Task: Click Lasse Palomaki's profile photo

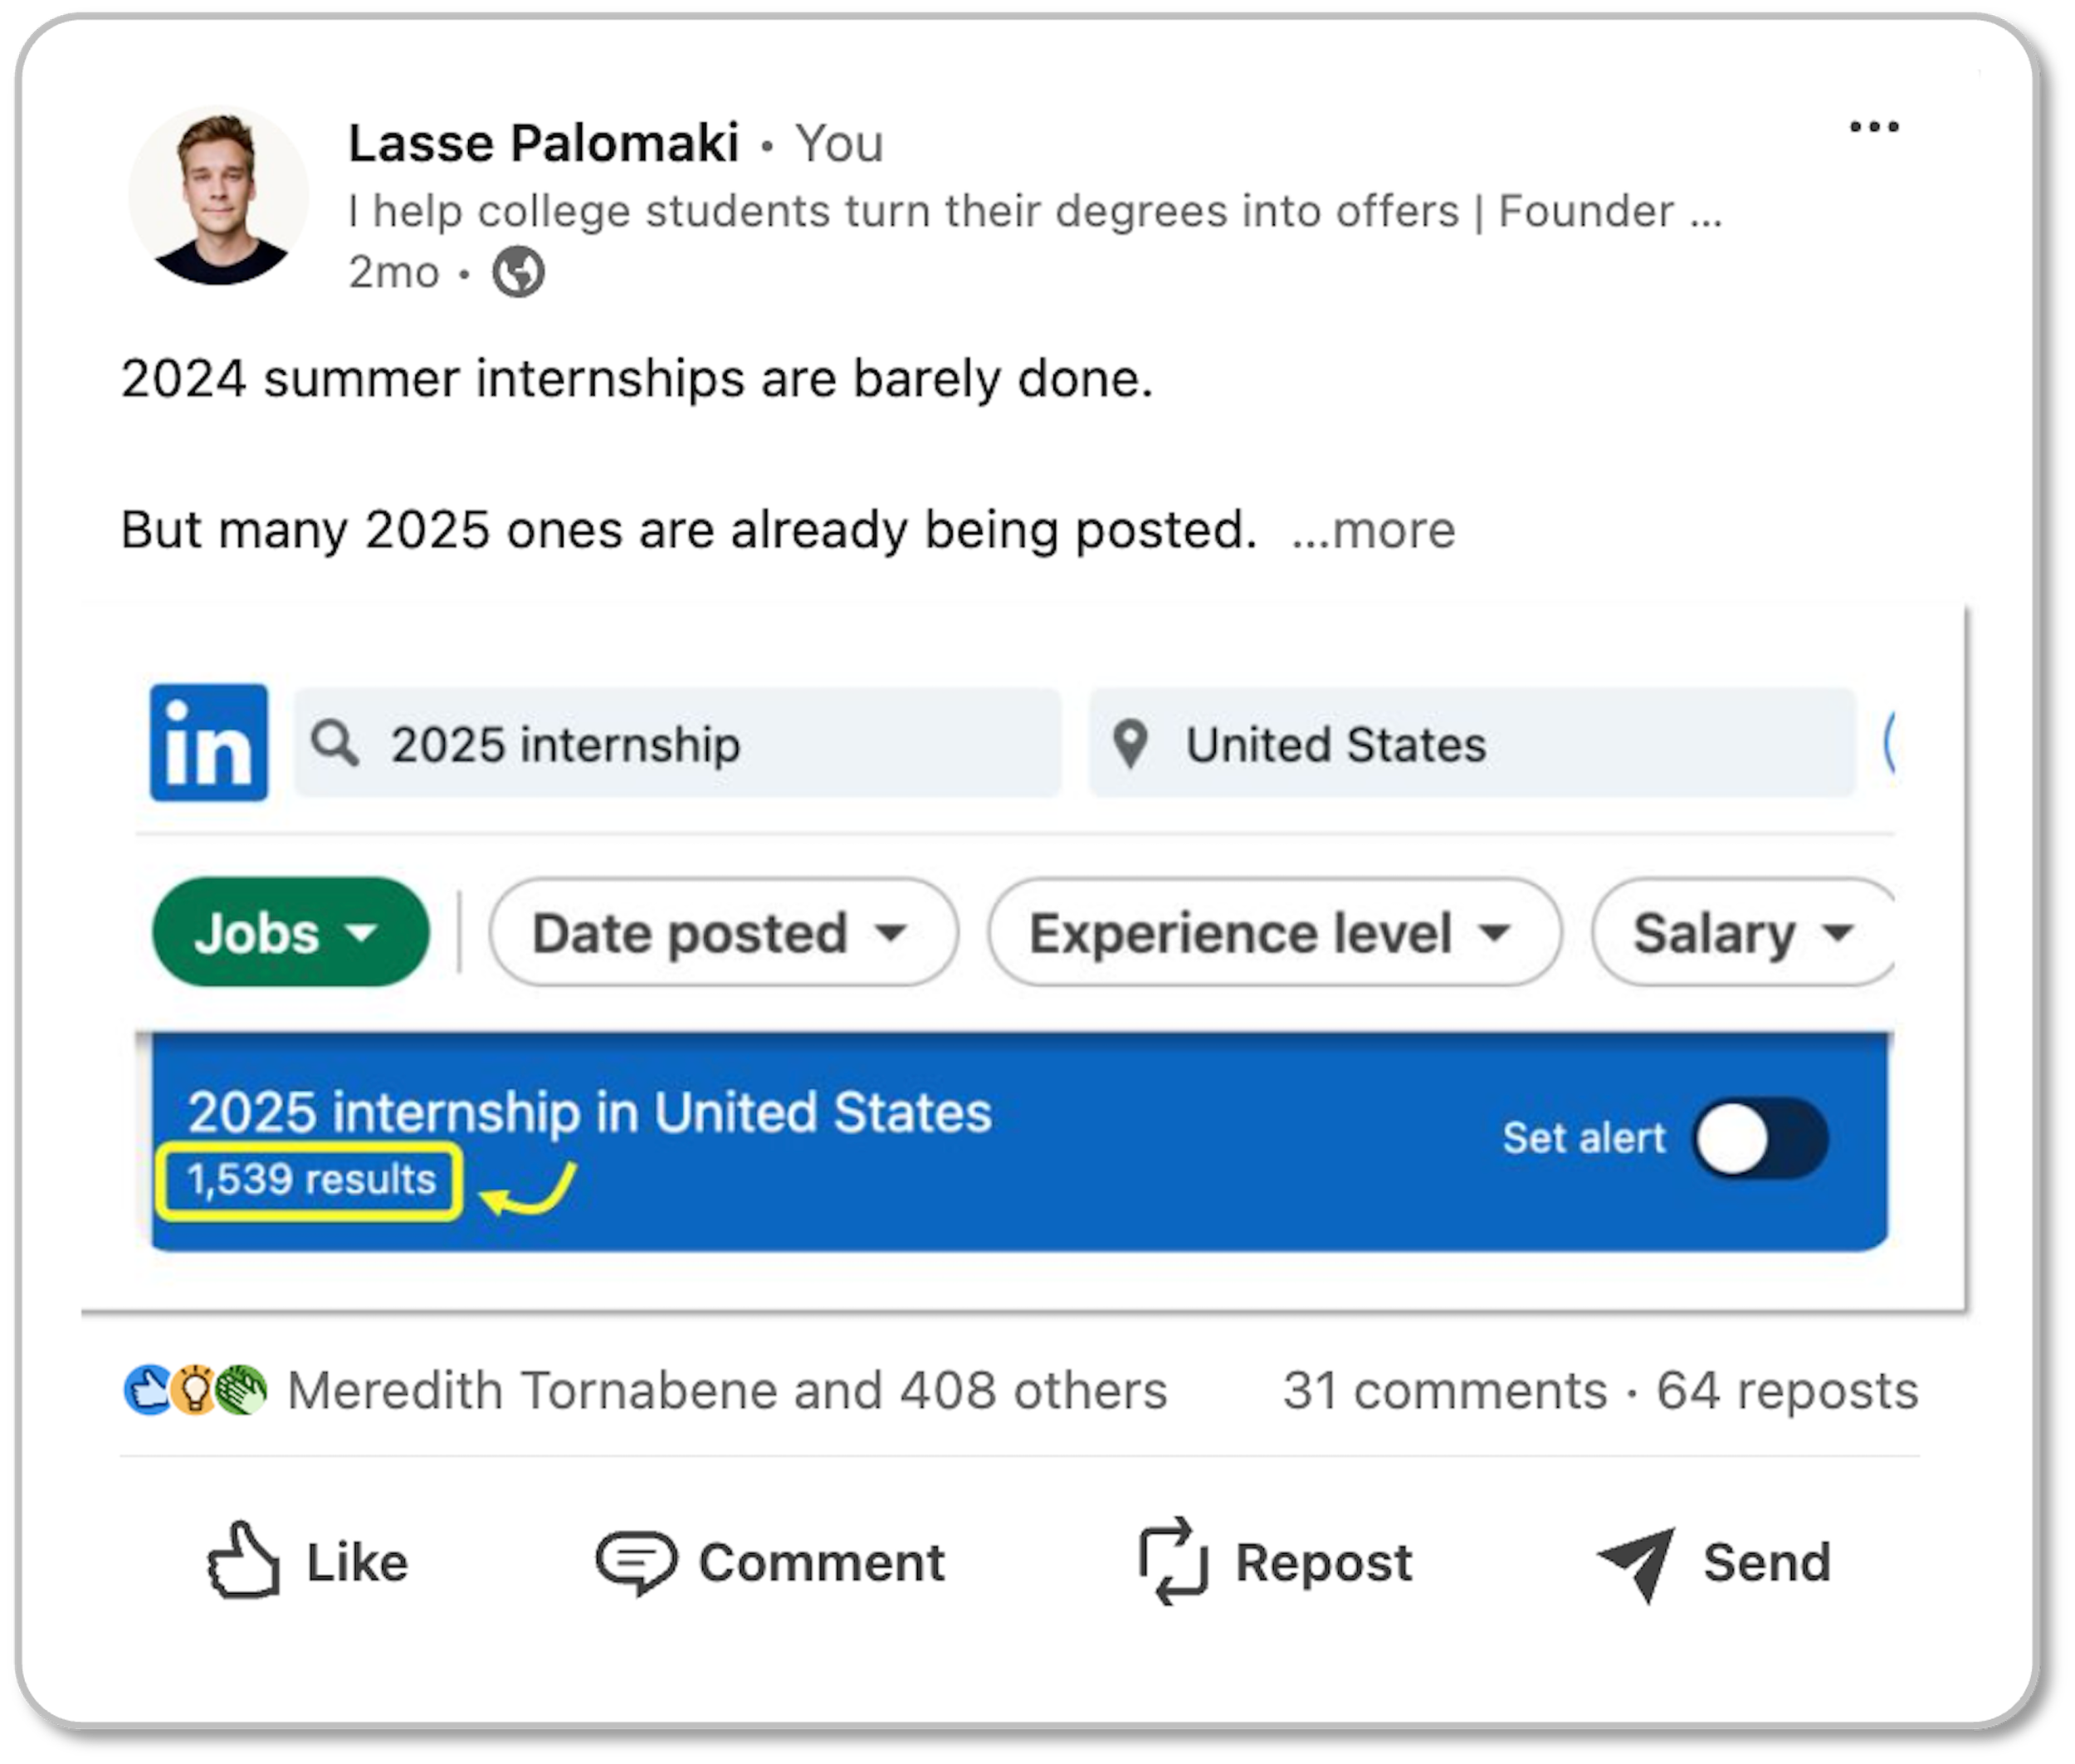Action: [218, 197]
